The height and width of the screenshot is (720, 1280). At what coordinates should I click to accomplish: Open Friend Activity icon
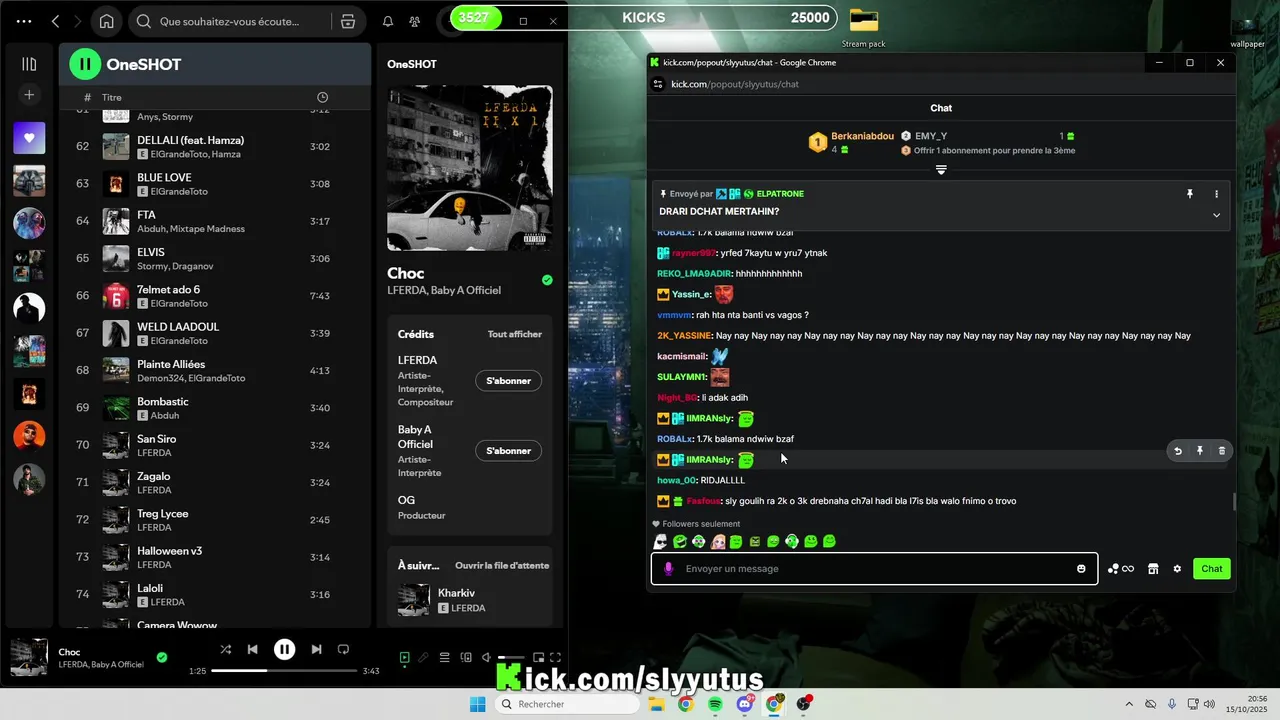(x=415, y=21)
